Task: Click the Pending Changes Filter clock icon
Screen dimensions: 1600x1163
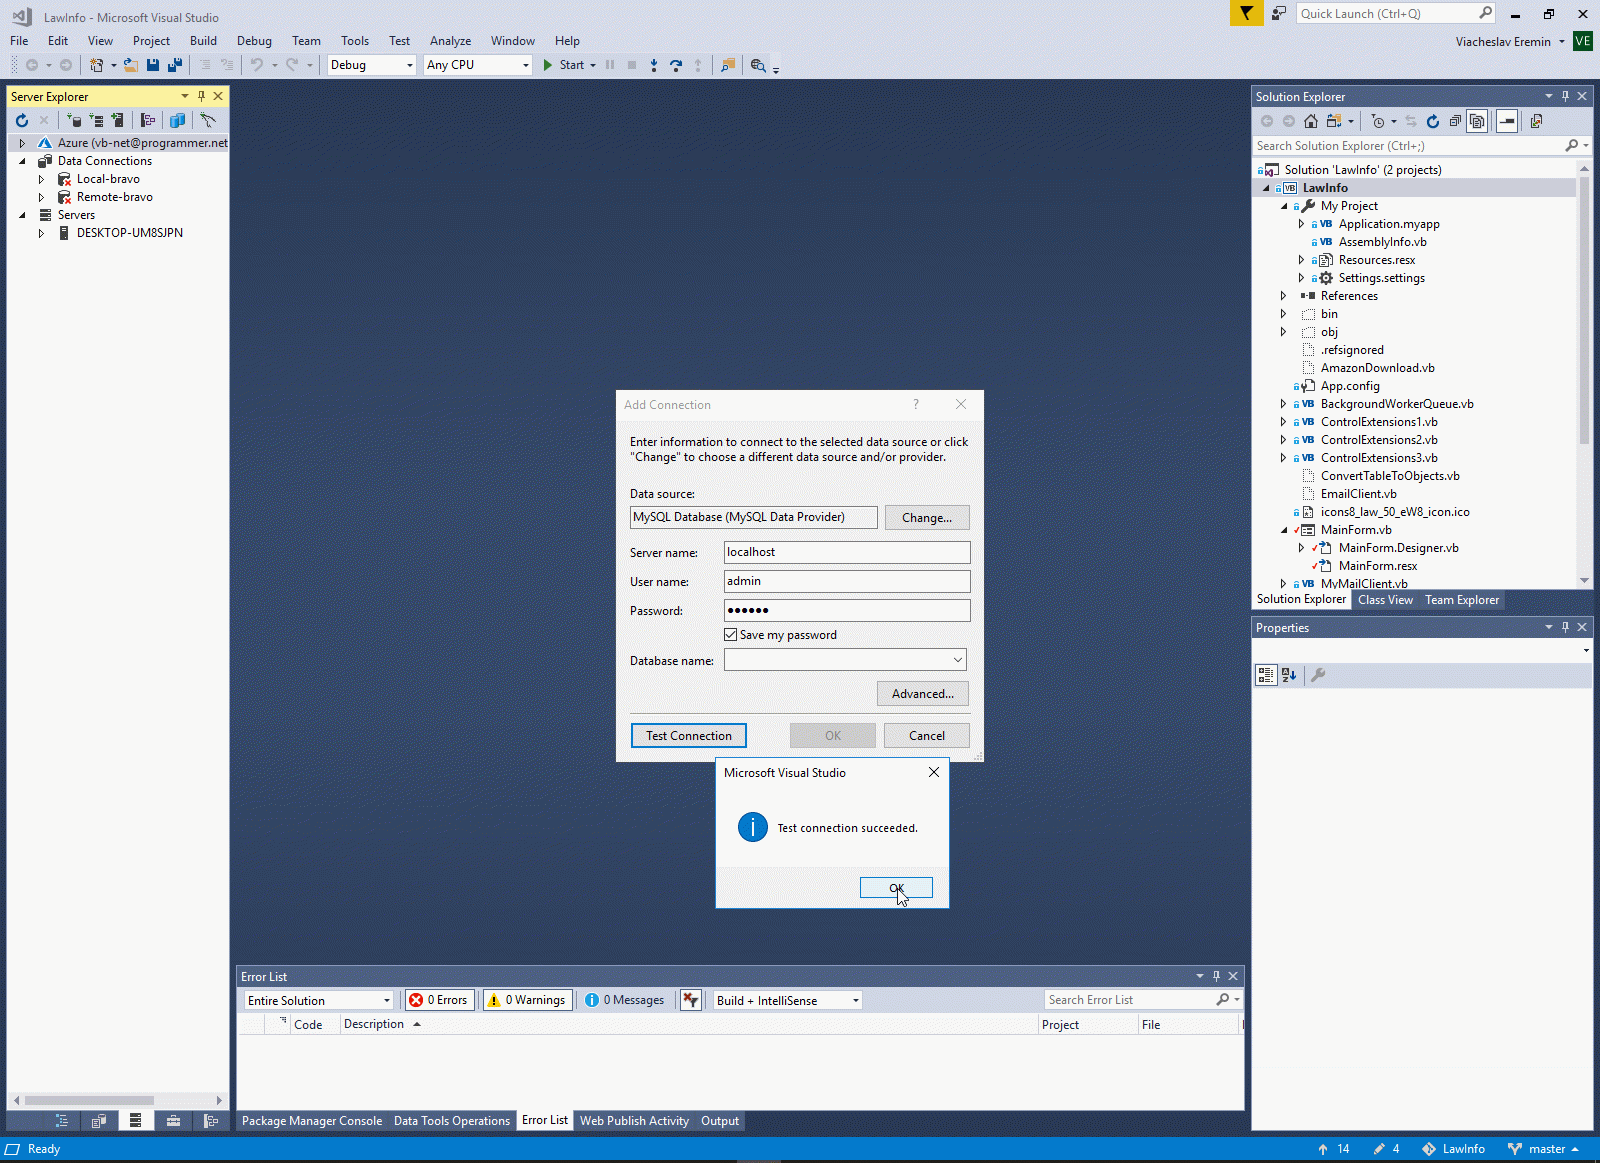Action: click(1378, 121)
